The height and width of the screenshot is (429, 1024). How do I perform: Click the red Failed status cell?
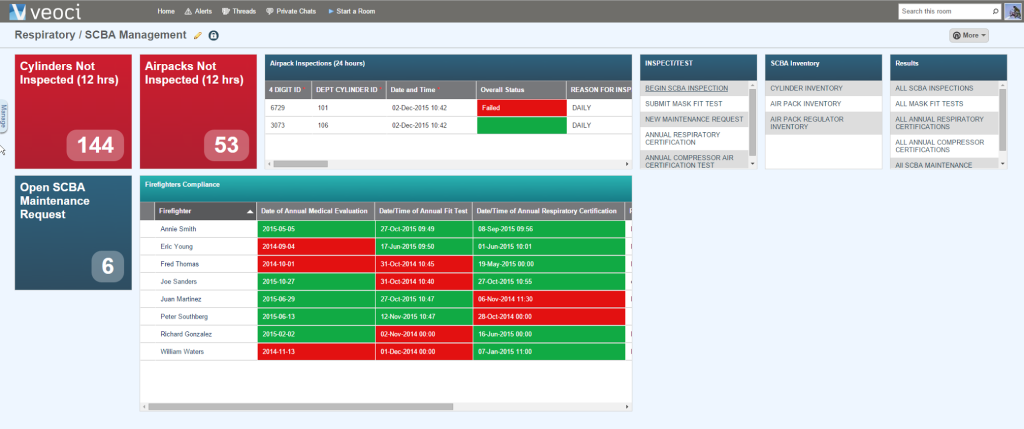(521, 107)
